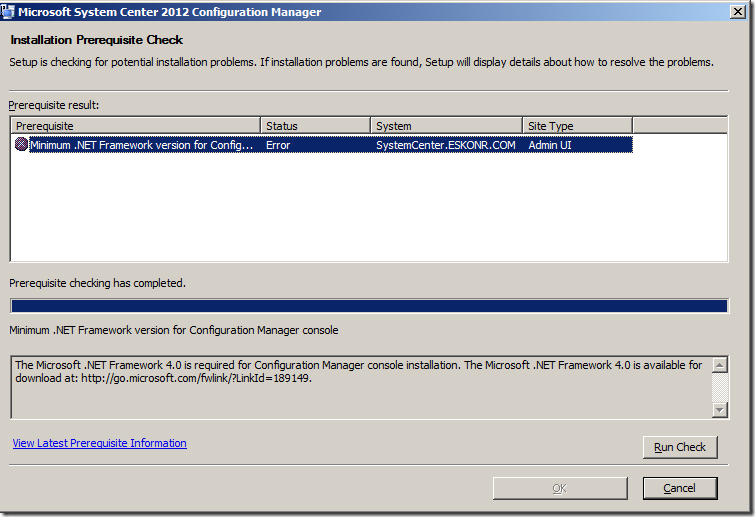
Task: Click the description scrollbar up arrow
Action: 719,365
